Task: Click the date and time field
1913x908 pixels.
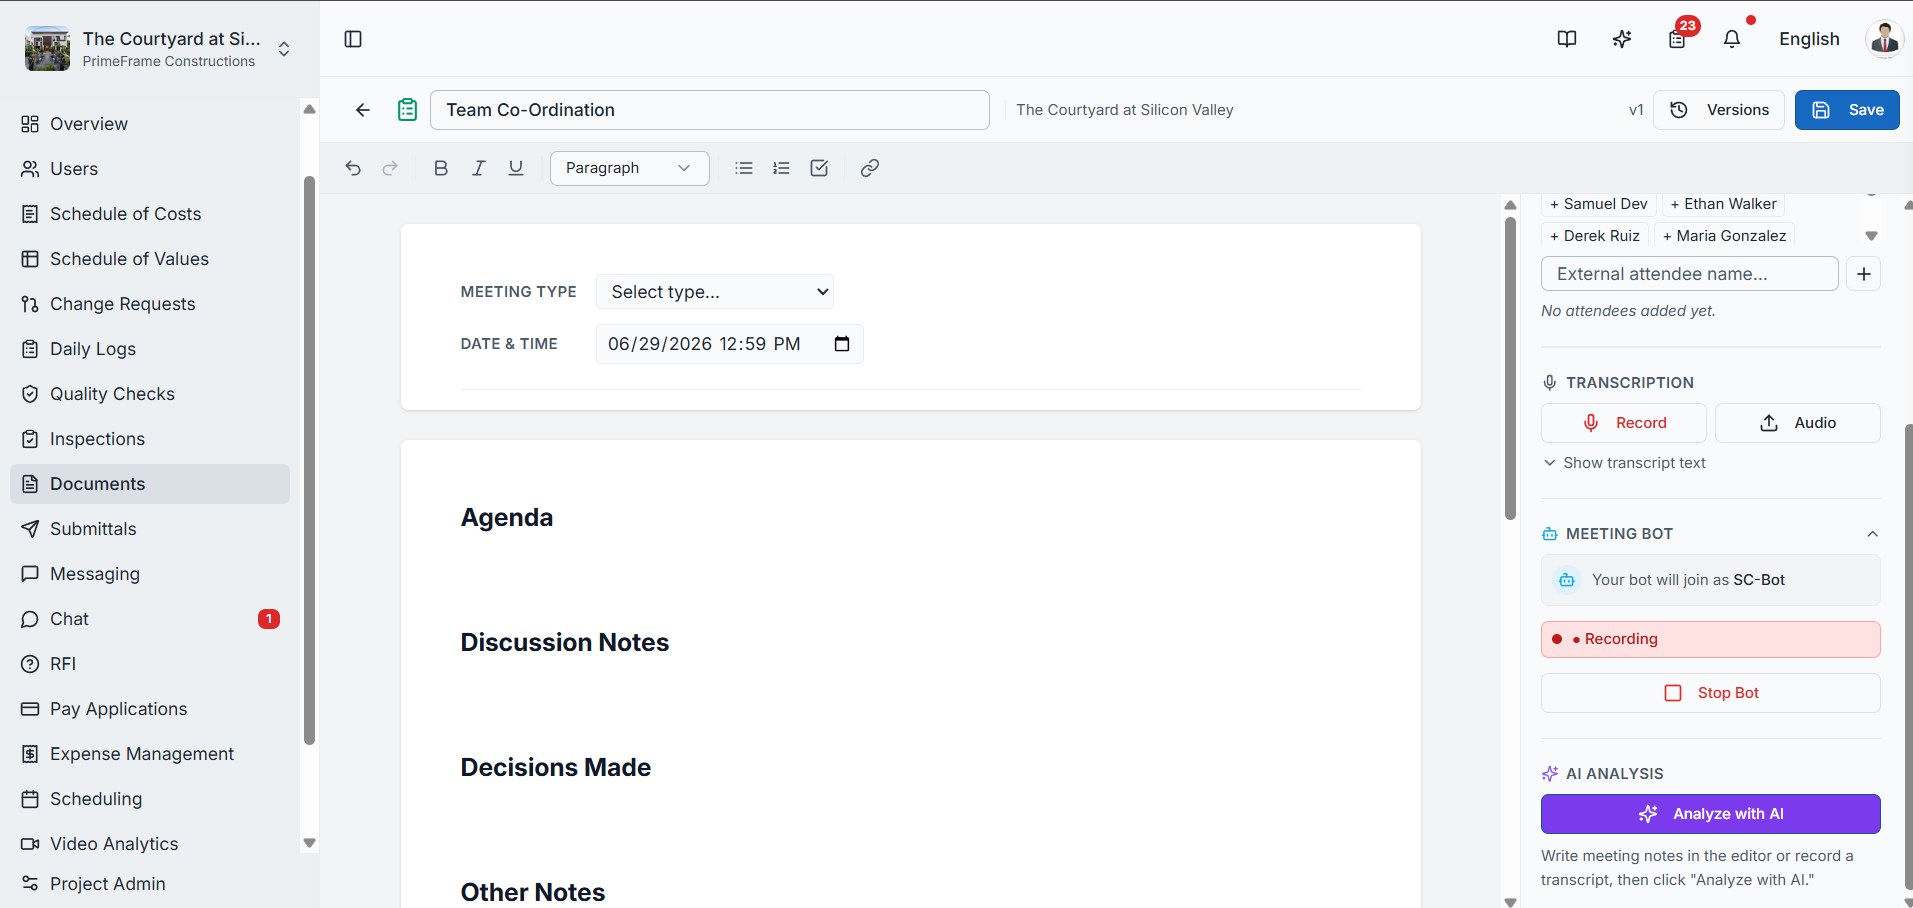Action: coord(730,344)
